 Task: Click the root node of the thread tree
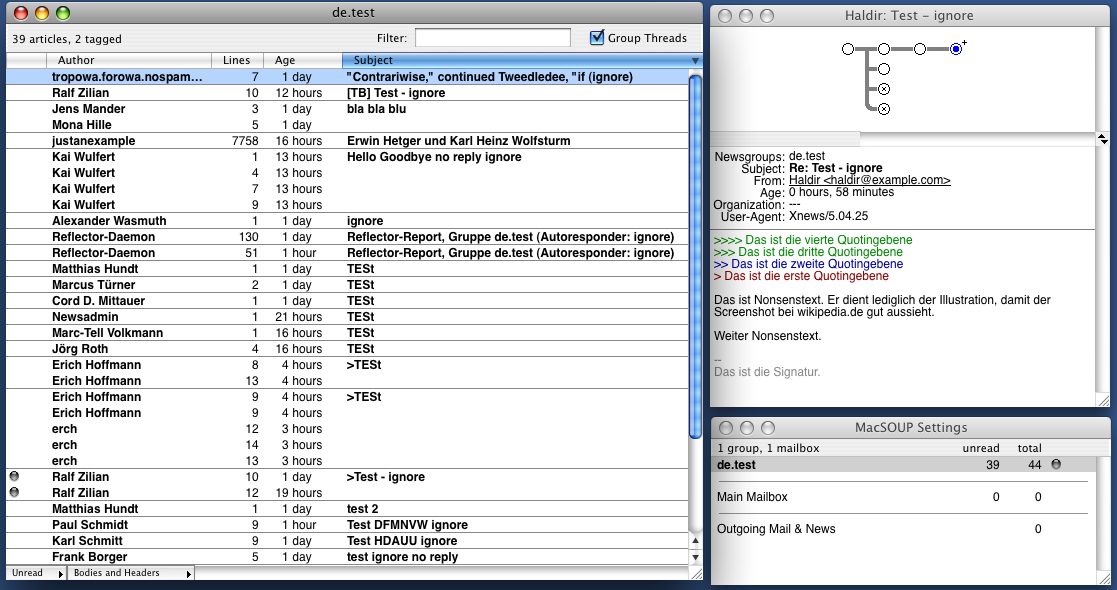(848, 48)
